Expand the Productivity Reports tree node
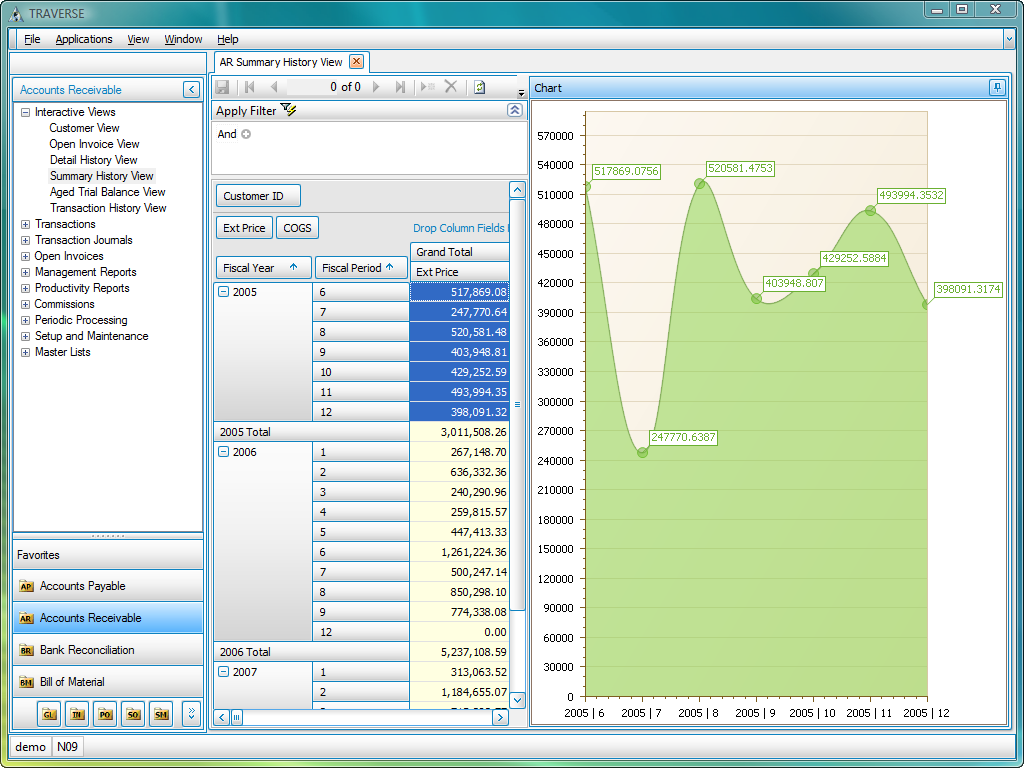 [x=25, y=288]
